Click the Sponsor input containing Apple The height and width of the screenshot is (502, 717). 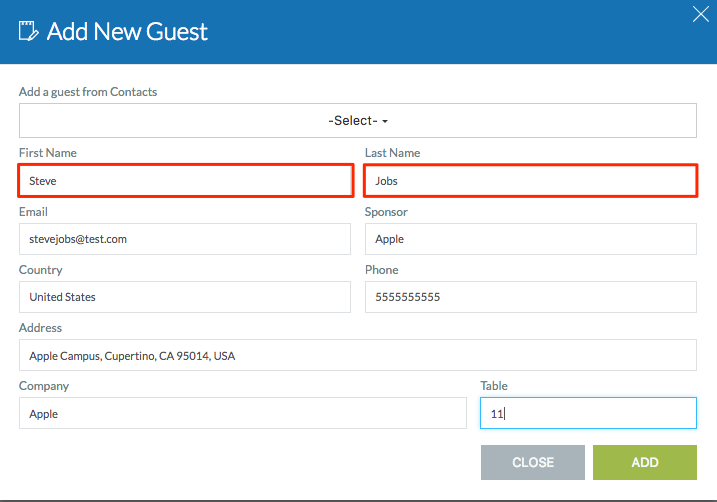click(530, 239)
